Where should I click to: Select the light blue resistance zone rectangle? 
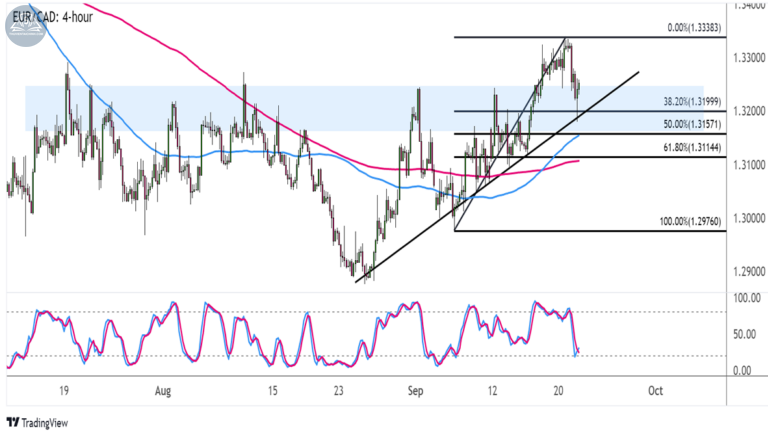coord(364,108)
